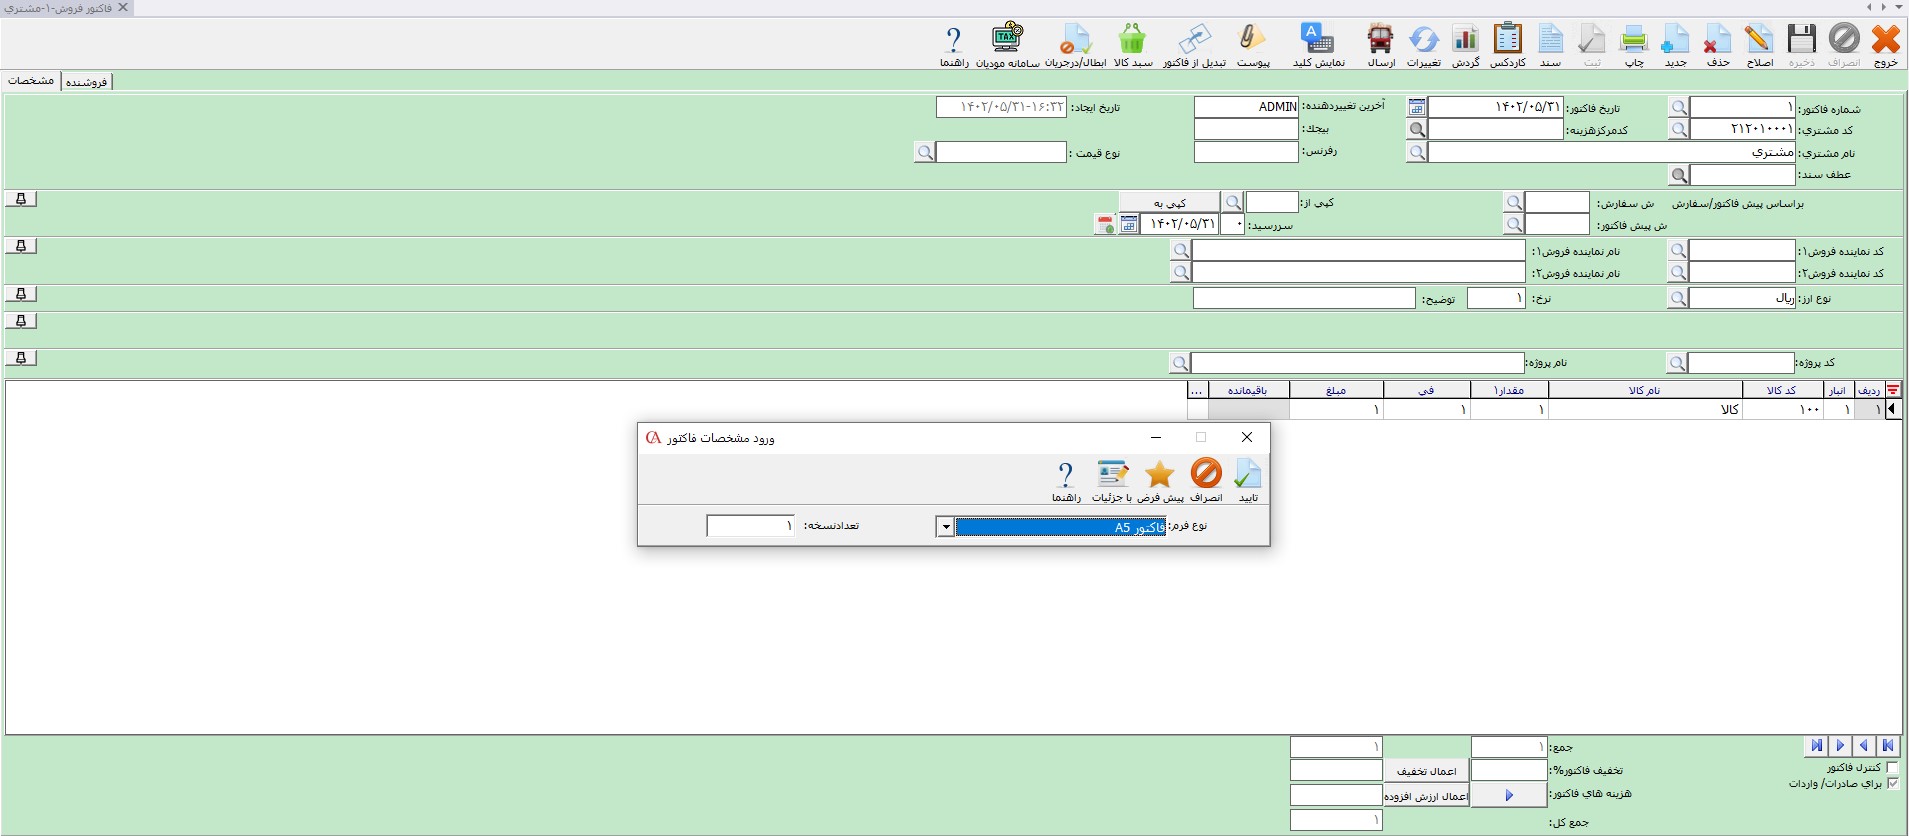Click the تعداد نسخه input field
The width and height of the screenshot is (1909, 836).
pos(750,526)
